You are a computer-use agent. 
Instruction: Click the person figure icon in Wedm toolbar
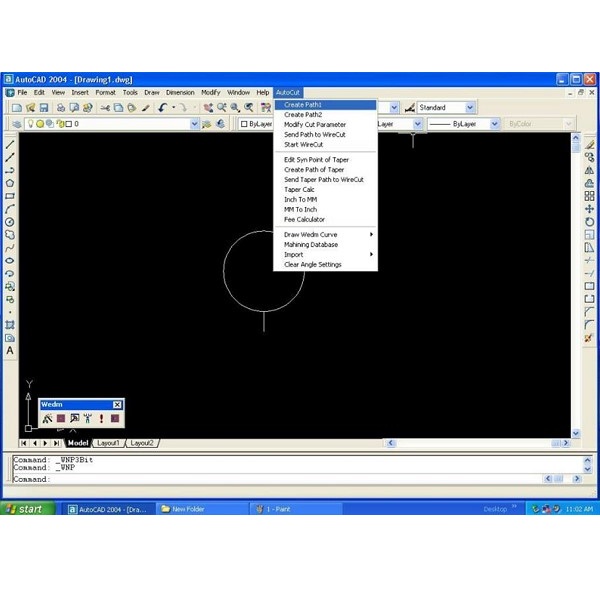coord(88,419)
